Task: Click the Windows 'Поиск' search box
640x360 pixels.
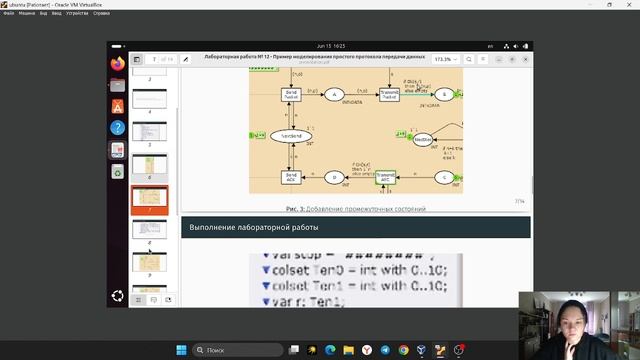Action: point(238,350)
